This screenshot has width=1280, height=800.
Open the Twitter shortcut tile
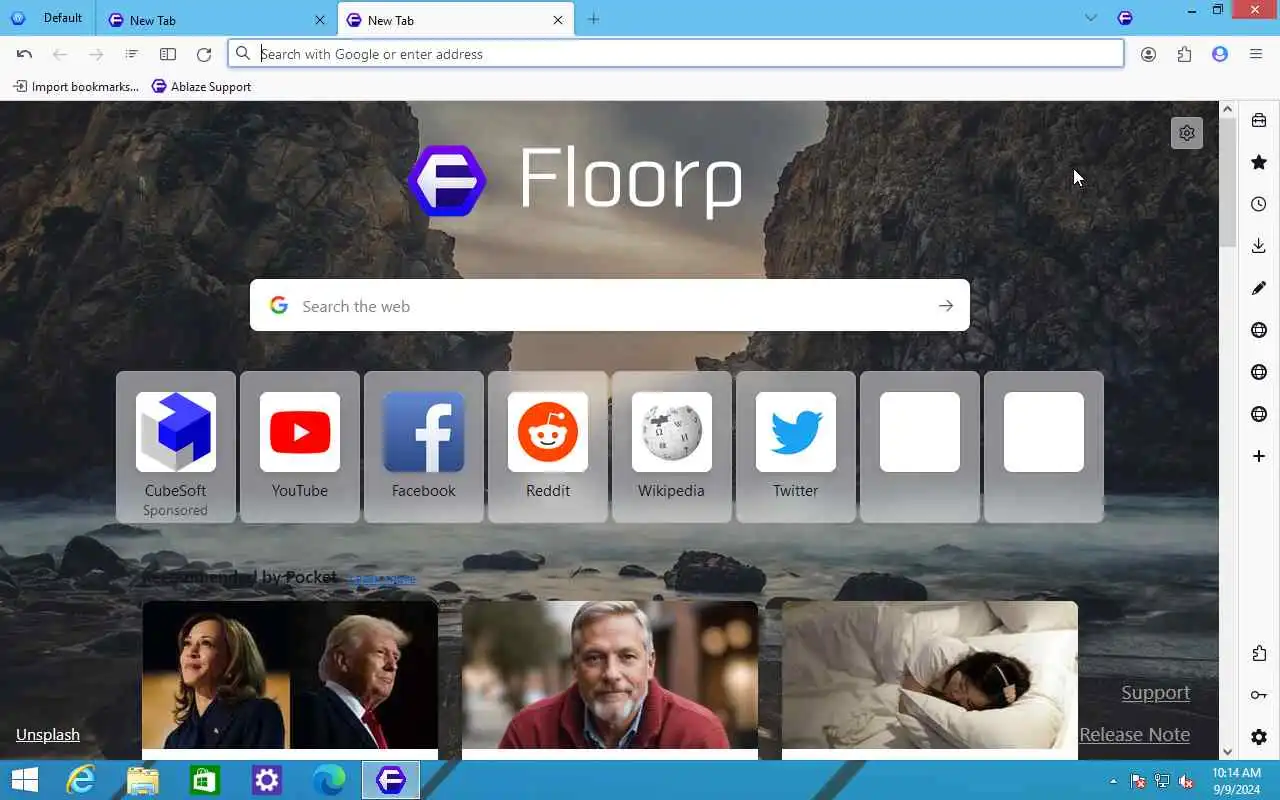click(796, 447)
